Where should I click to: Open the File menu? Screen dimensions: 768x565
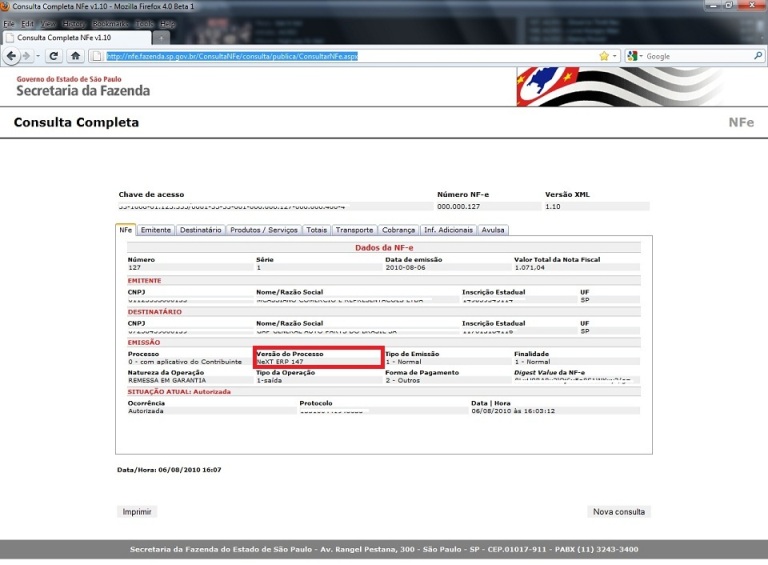[9, 24]
